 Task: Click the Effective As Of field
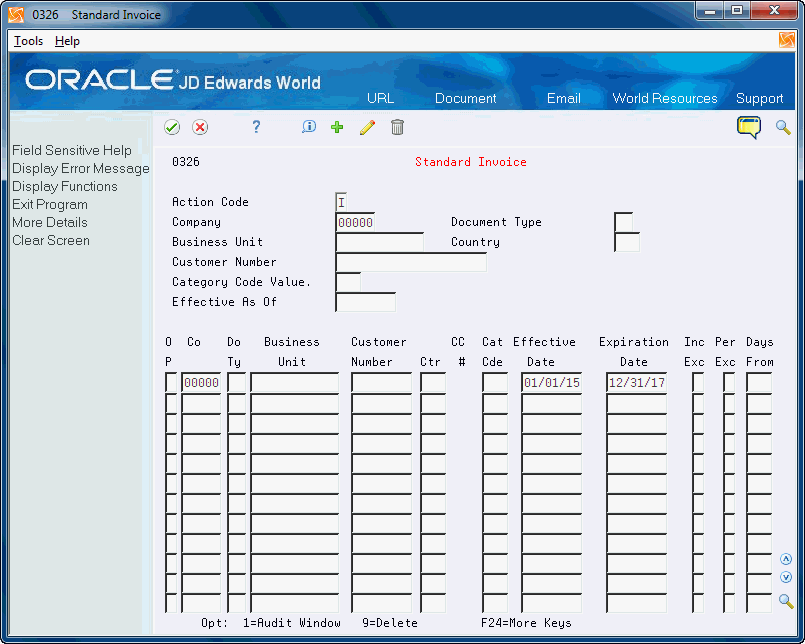click(x=366, y=302)
